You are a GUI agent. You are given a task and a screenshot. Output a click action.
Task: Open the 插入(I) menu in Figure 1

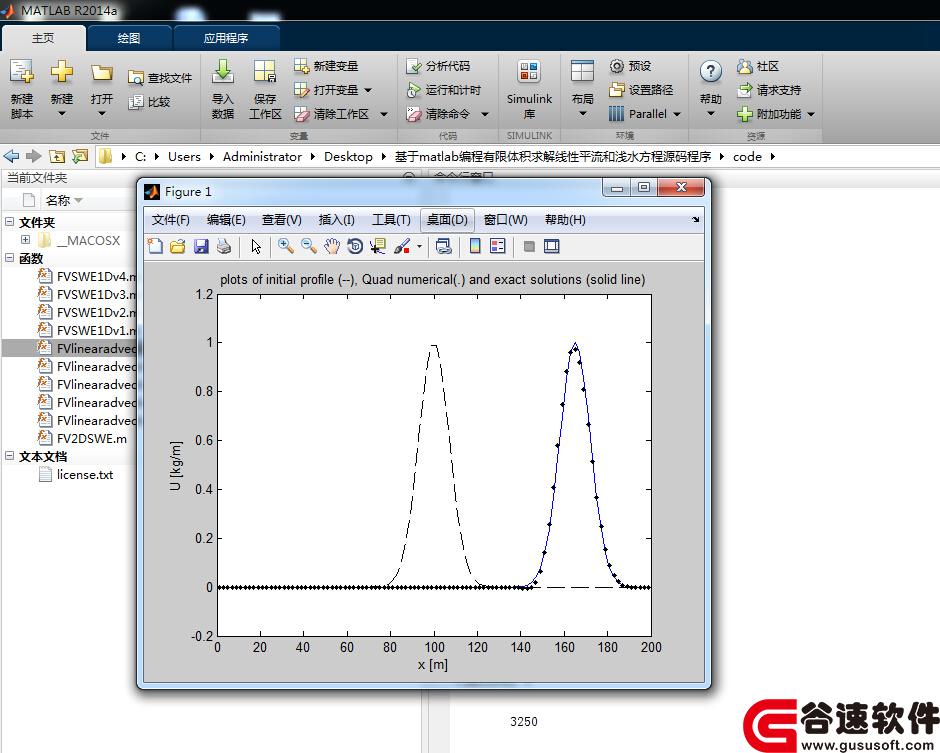[x=336, y=220]
